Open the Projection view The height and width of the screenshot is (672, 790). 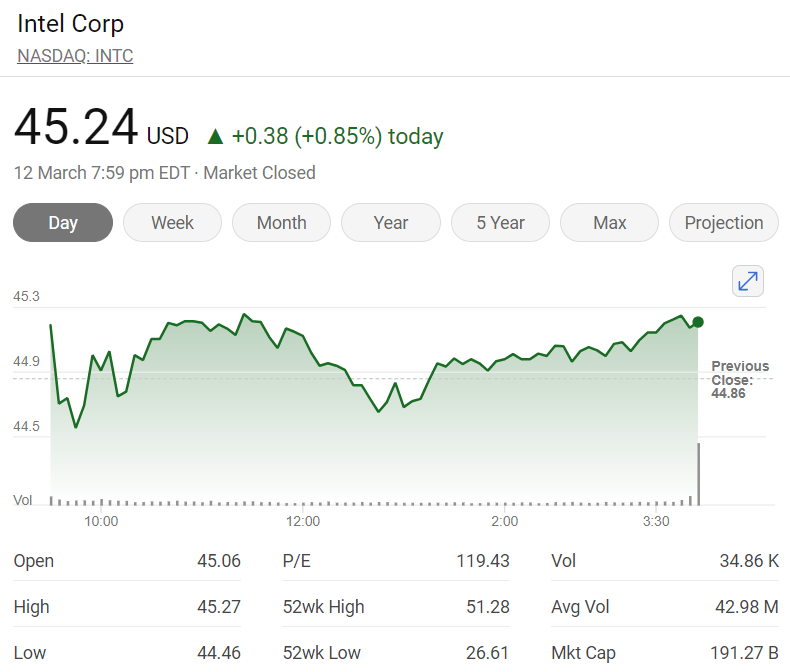[x=724, y=223]
